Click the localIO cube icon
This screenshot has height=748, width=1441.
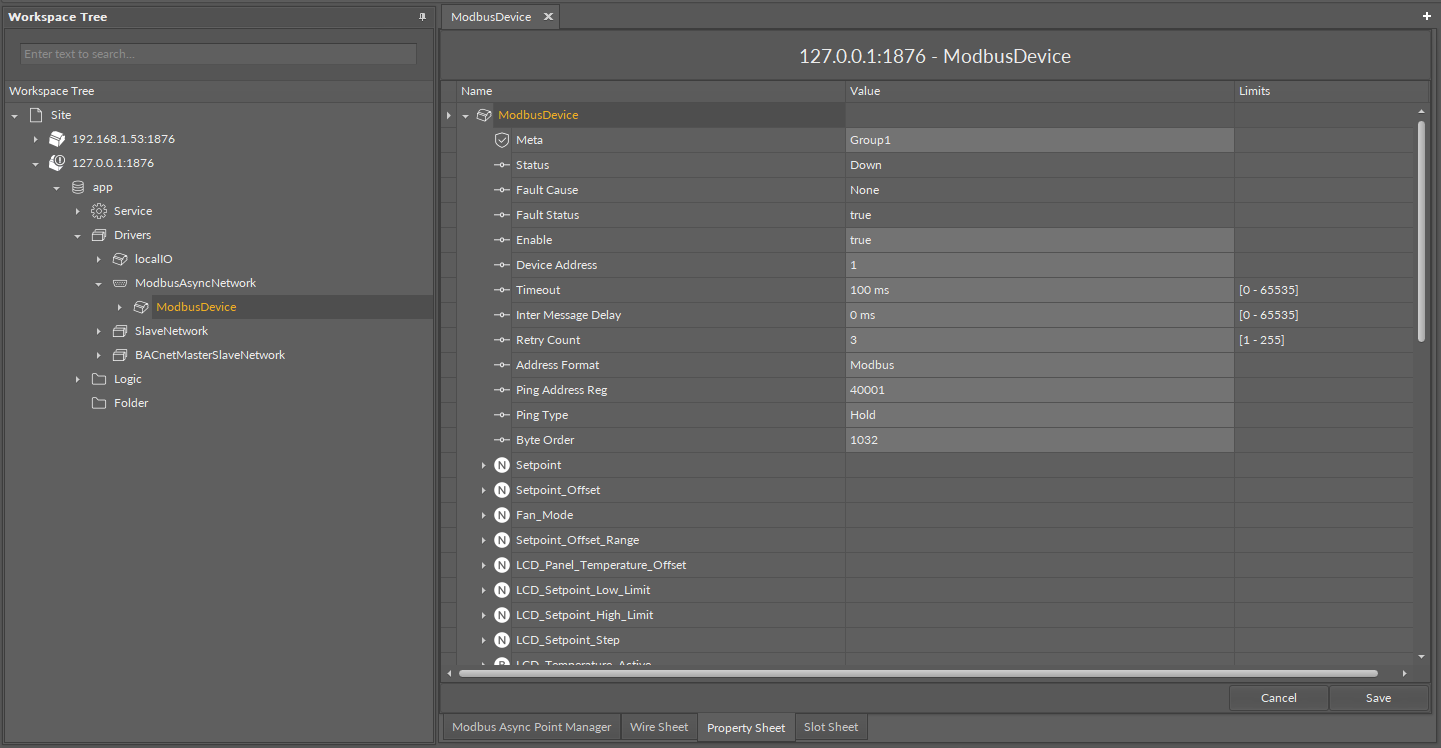pyautogui.click(x=119, y=259)
